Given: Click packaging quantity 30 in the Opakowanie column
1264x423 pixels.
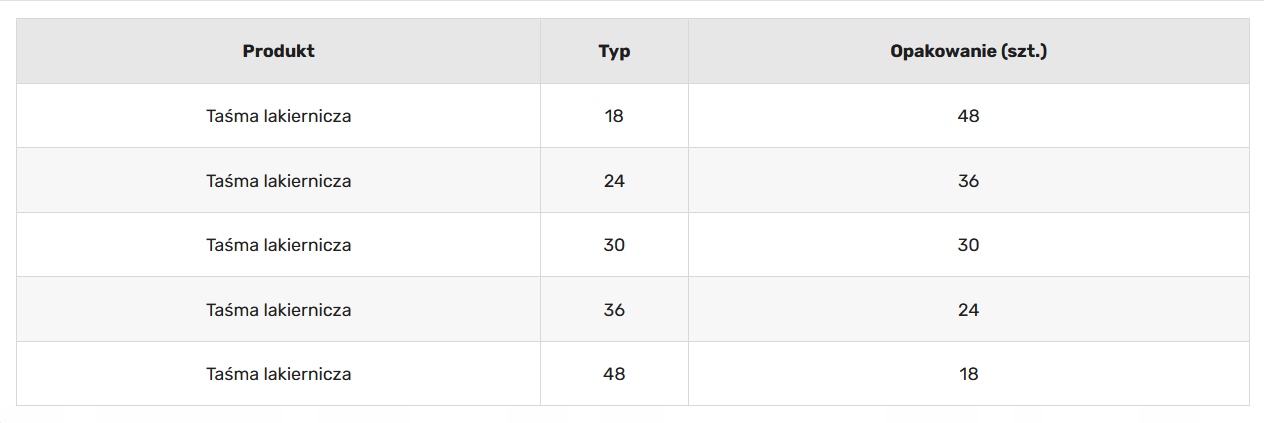Looking at the screenshot, I should (968, 245).
